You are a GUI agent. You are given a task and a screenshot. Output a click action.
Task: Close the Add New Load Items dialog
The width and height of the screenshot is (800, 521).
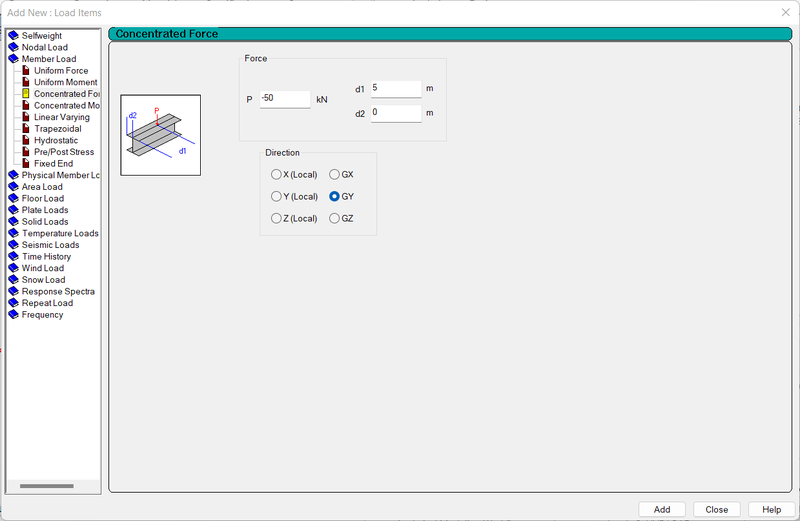(786, 12)
